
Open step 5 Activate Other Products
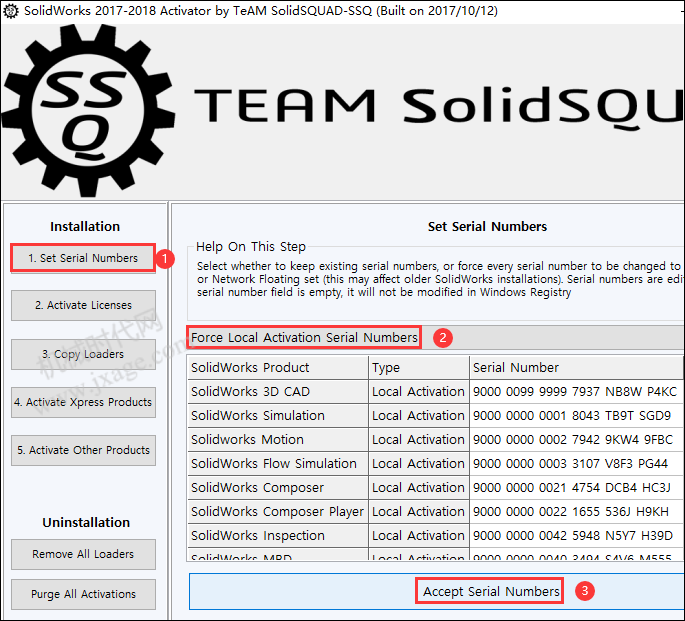point(83,450)
